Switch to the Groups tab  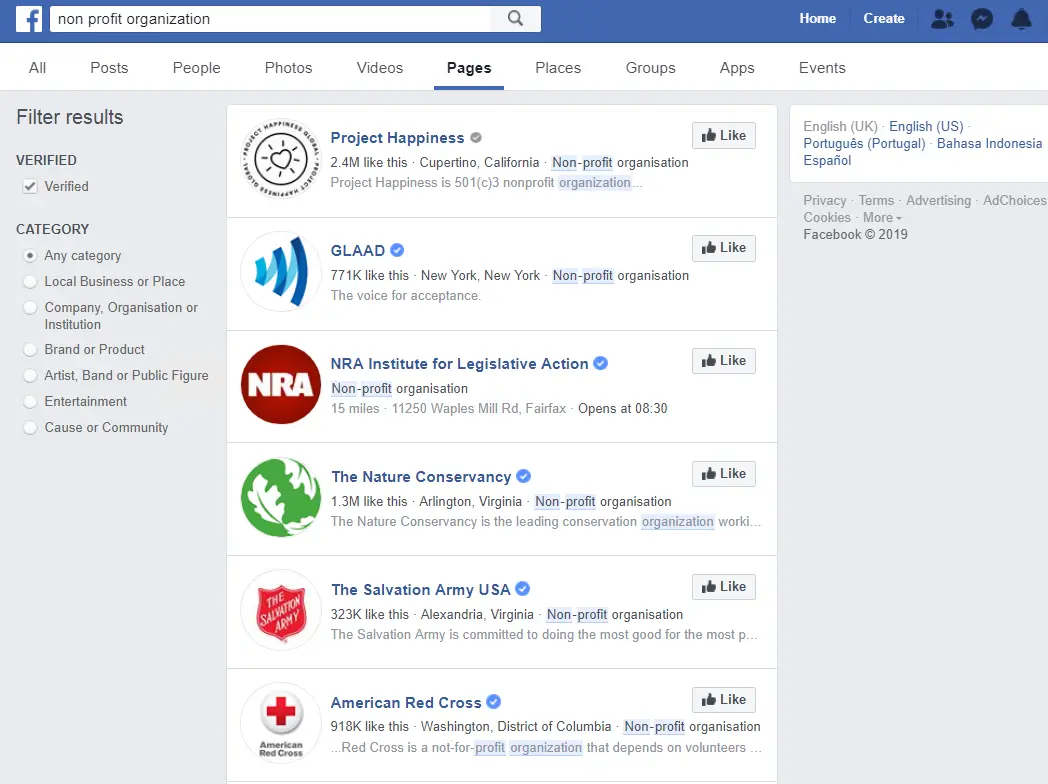[650, 68]
